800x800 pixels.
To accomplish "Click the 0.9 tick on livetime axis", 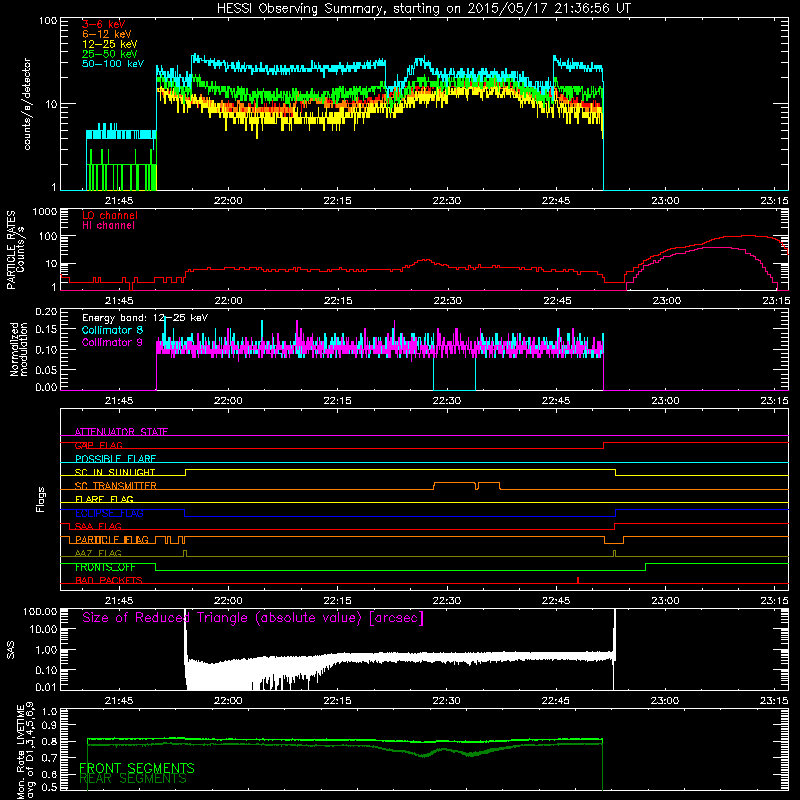I will click(49, 725).
